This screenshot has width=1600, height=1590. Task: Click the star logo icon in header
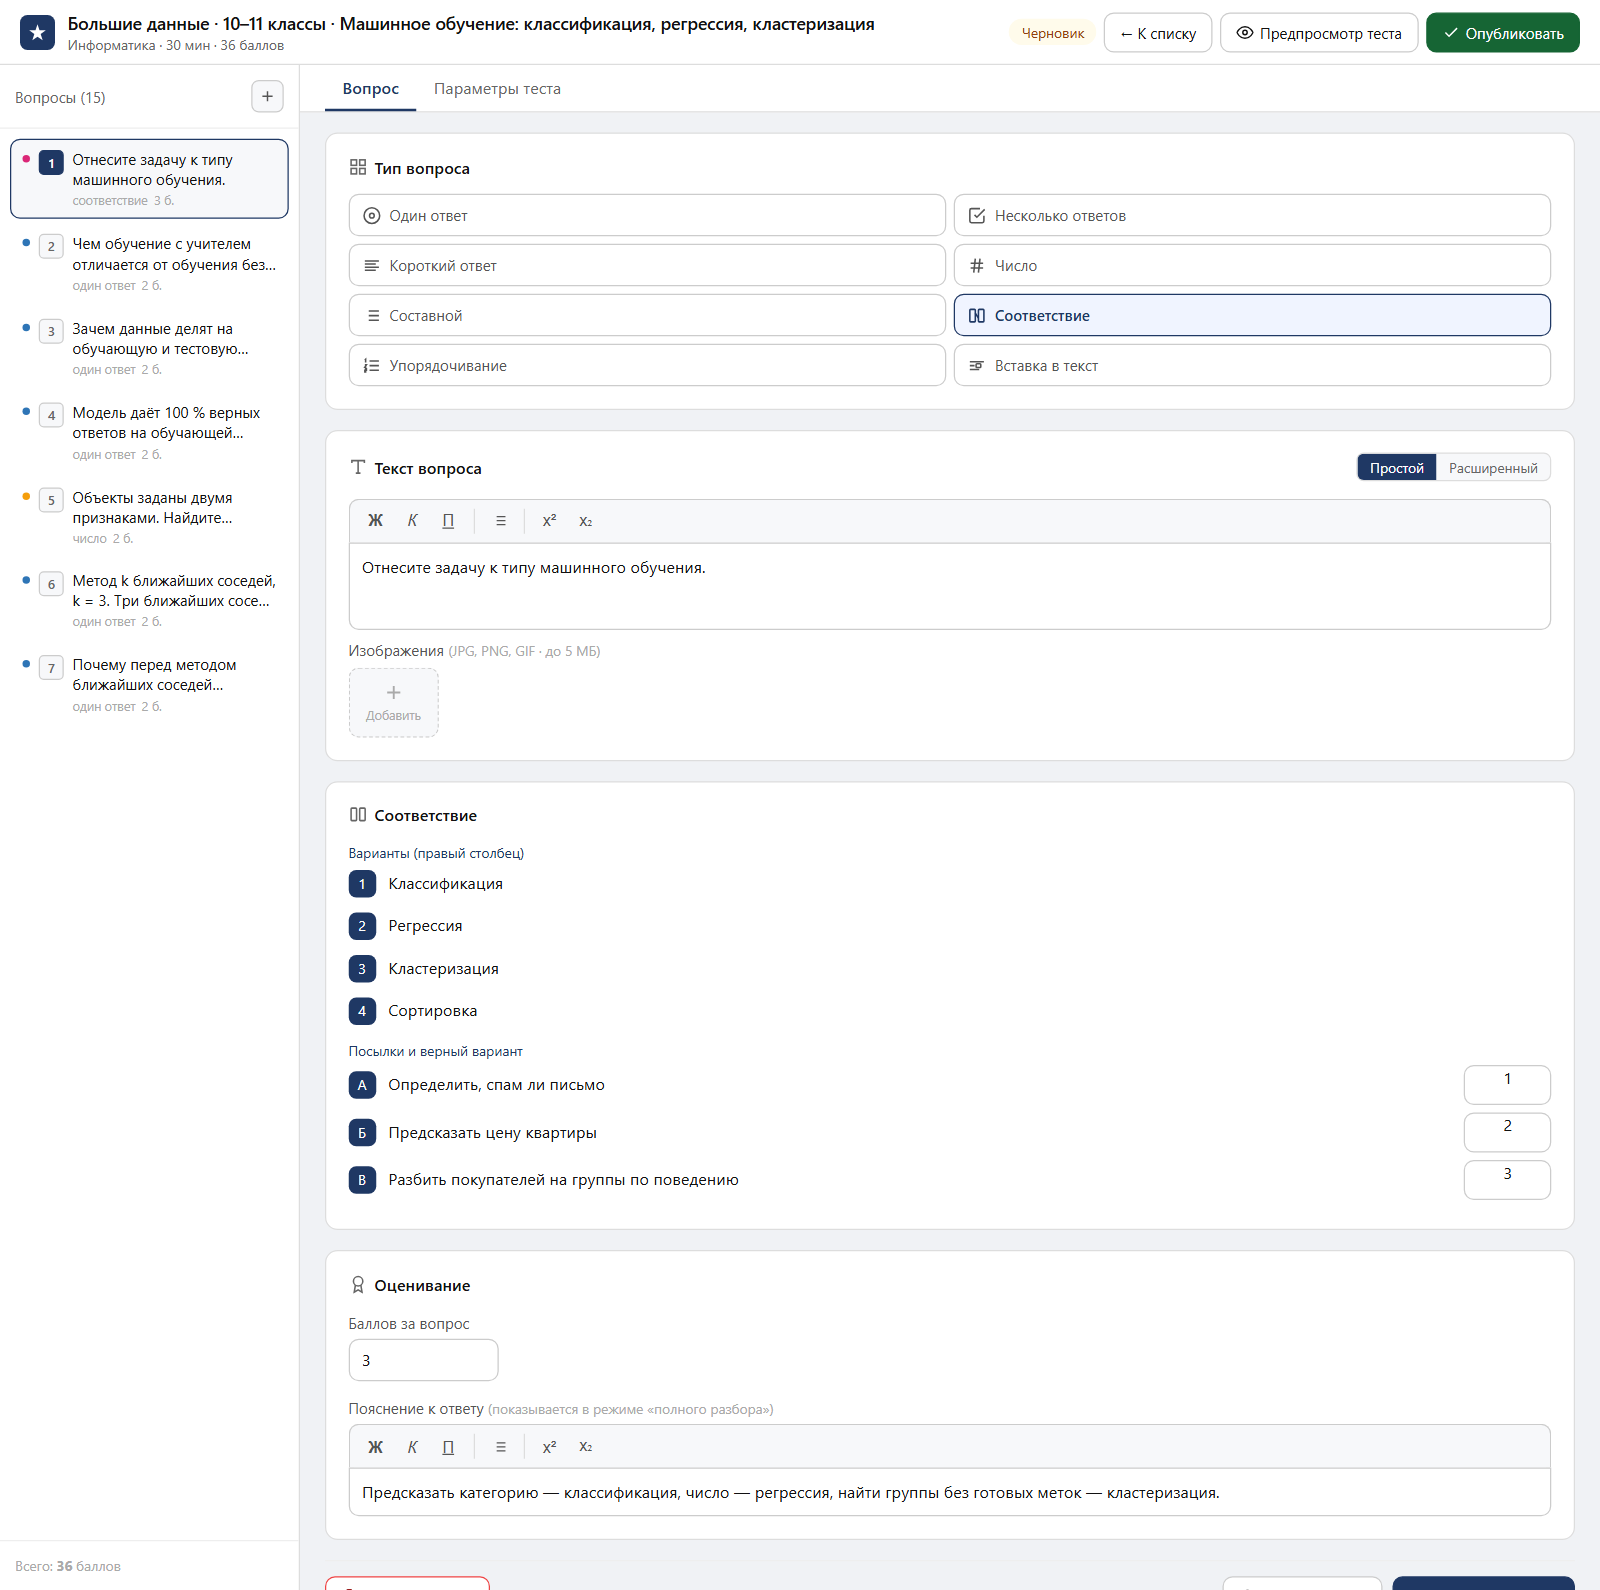[38, 33]
